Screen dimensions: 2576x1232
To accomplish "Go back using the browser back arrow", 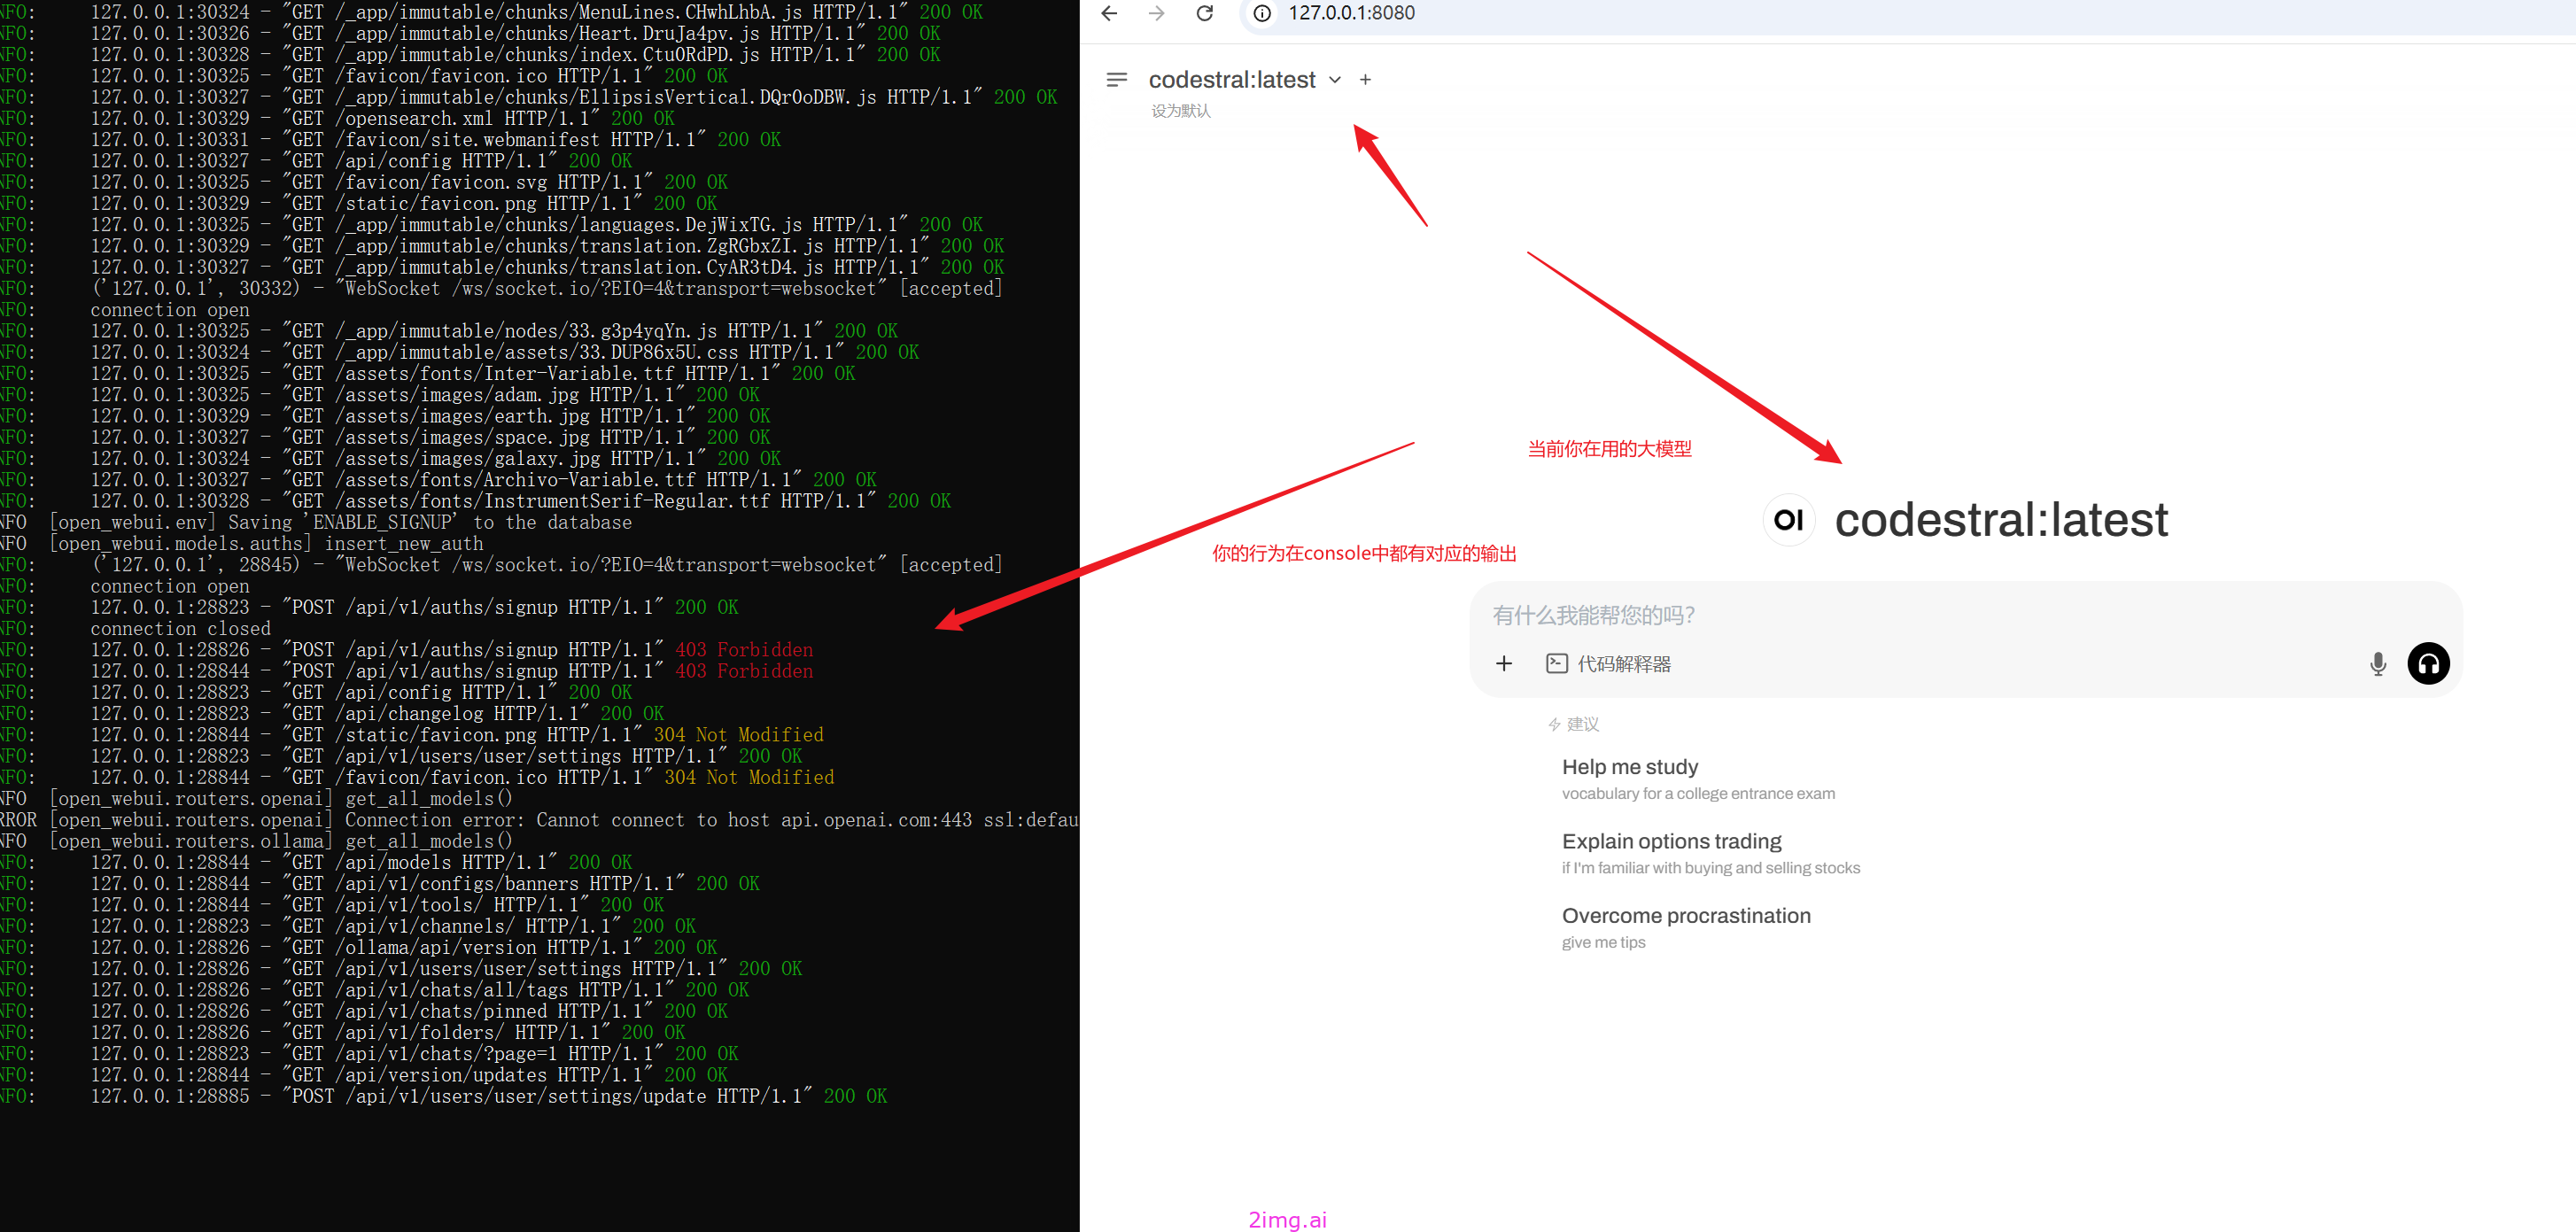I will (1108, 13).
